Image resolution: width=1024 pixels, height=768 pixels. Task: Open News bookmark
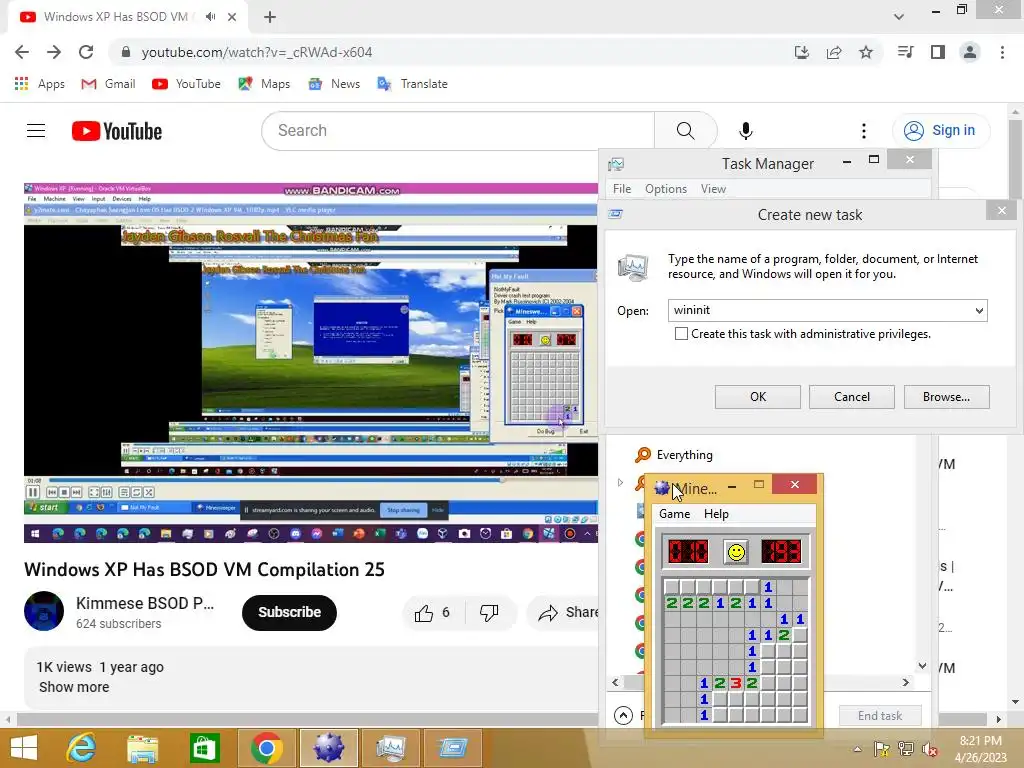point(334,84)
